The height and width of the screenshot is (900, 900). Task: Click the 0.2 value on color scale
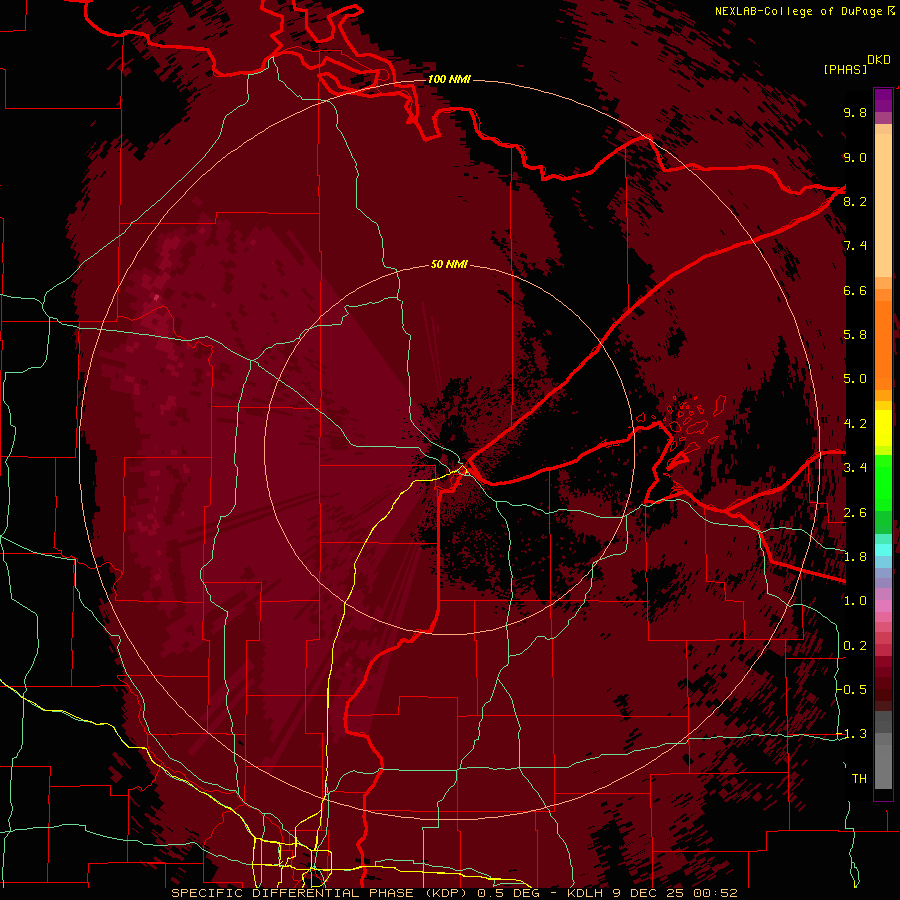855,646
